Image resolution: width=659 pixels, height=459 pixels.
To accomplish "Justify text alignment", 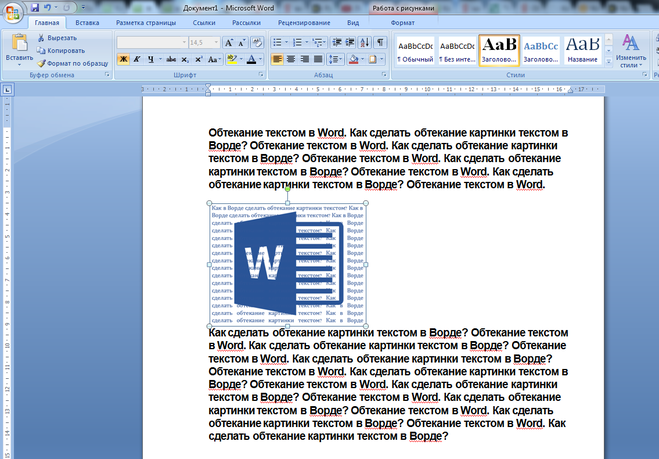I will point(318,59).
